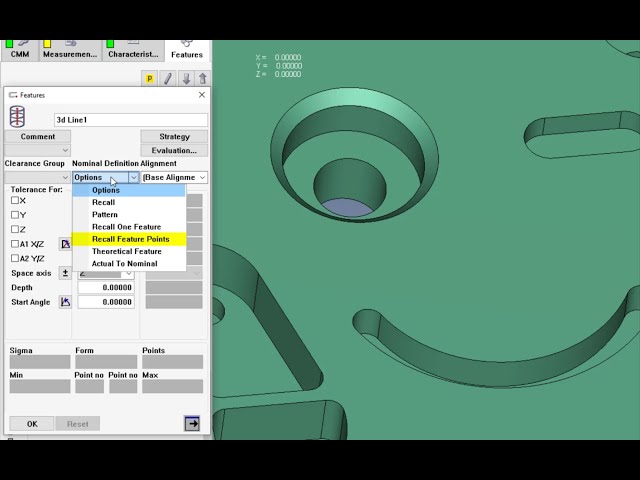Open the Characteristics tab
This screenshot has width=640, height=480.
(x=133, y=51)
